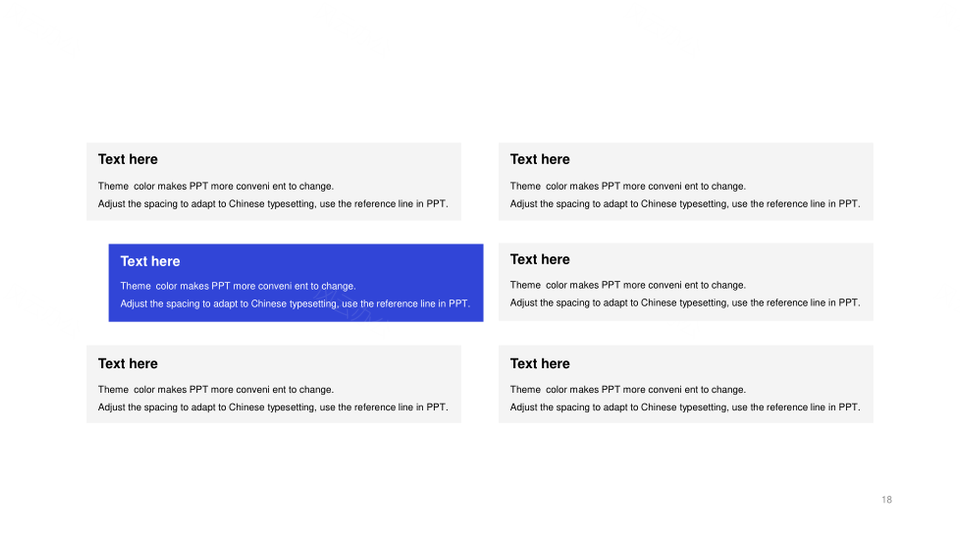Click "Theme color" line in bottom-left card
The width and height of the screenshot is (960, 548).
tap(216, 390)
